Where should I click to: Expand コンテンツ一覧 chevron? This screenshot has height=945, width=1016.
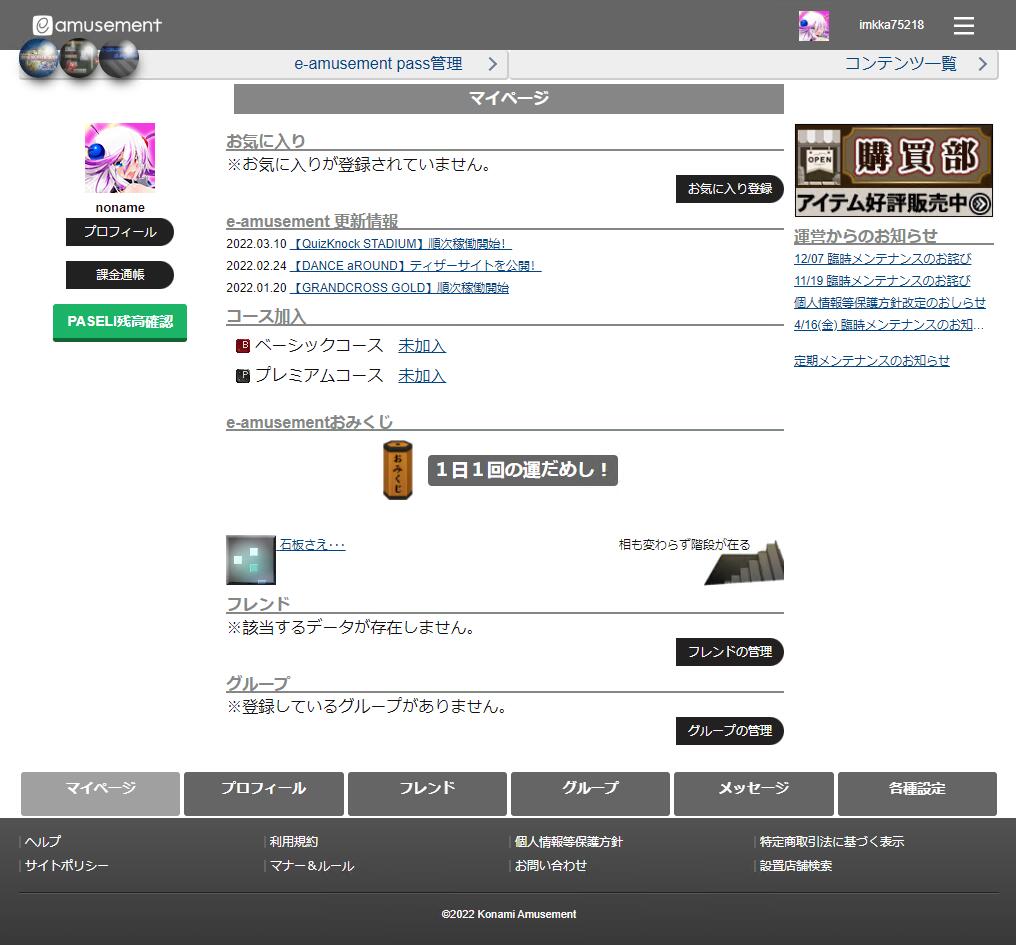pyautogui.click(x=982, y=64)
